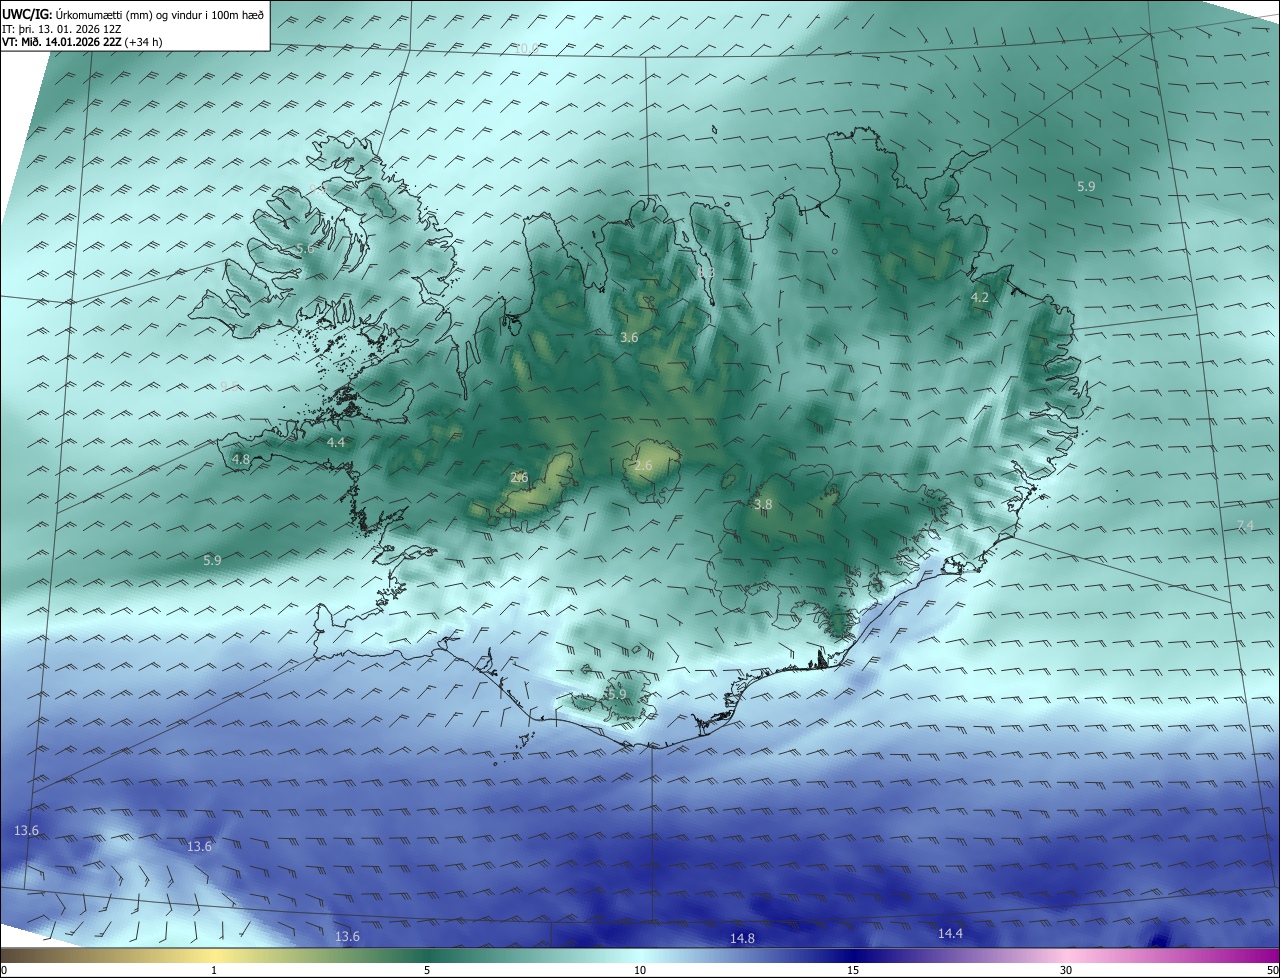Screen dimensions: 1280x978
Task: Click the 5 tick label on color scale
Action: pos(427,970)
